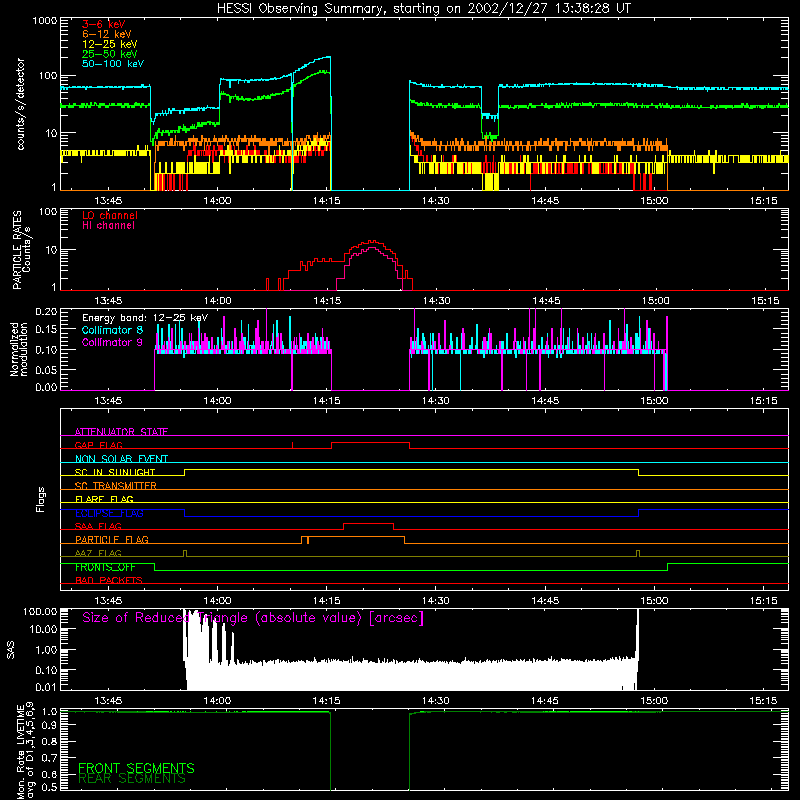
Task: Click the '14:45' tick below the SAS panel
Action: click(x=545, y=701)
